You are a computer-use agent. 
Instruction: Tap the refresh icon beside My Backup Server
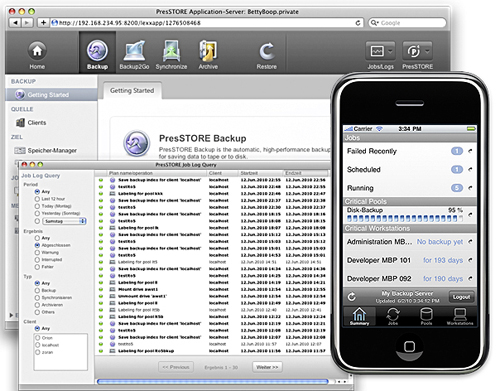point(351,297)
